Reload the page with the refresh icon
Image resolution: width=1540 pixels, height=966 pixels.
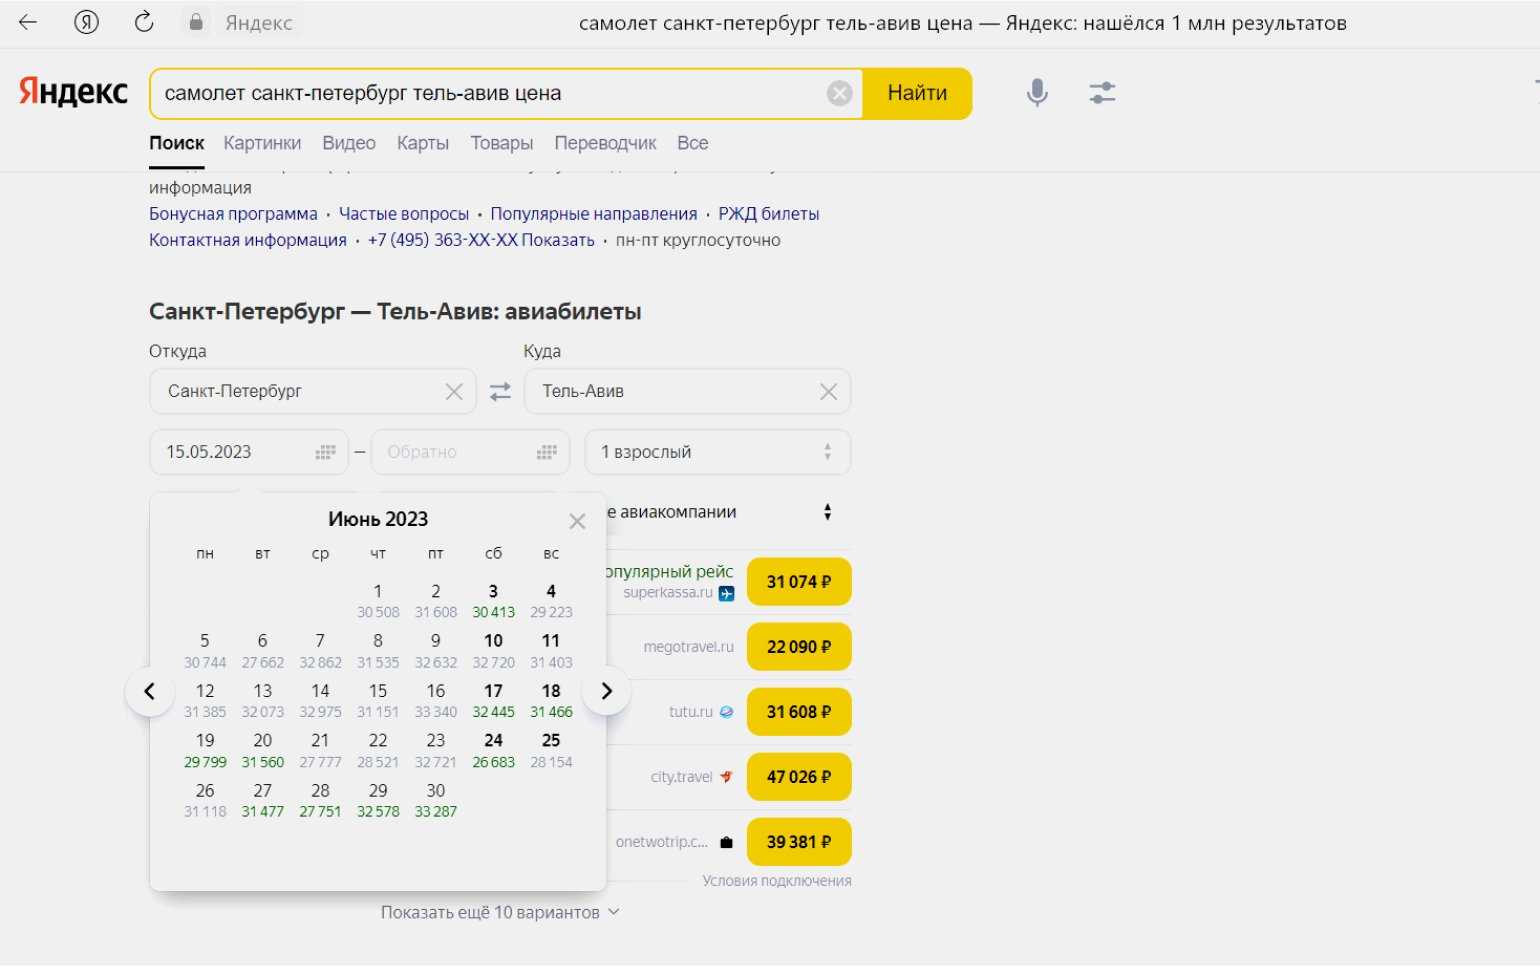coord(144,22)
